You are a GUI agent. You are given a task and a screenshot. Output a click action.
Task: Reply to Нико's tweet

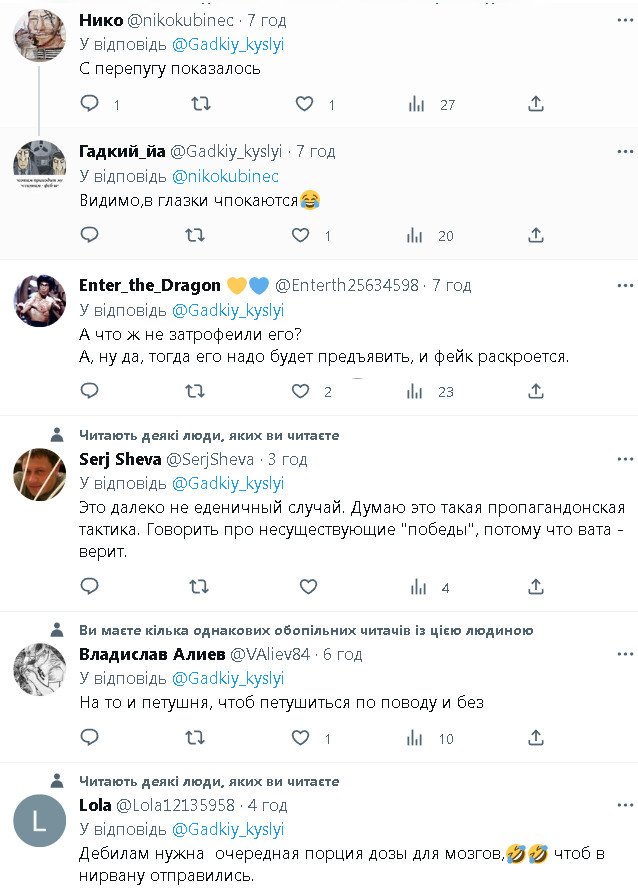pos(90,104)
